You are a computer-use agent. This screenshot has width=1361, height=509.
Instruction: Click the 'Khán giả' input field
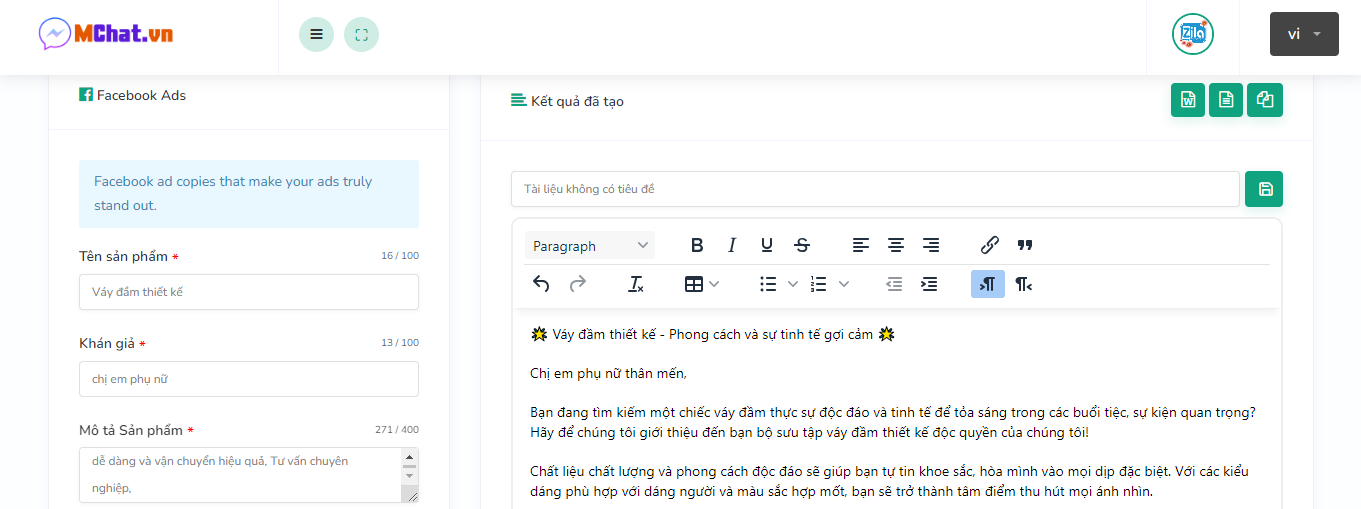tap(249, 379)
